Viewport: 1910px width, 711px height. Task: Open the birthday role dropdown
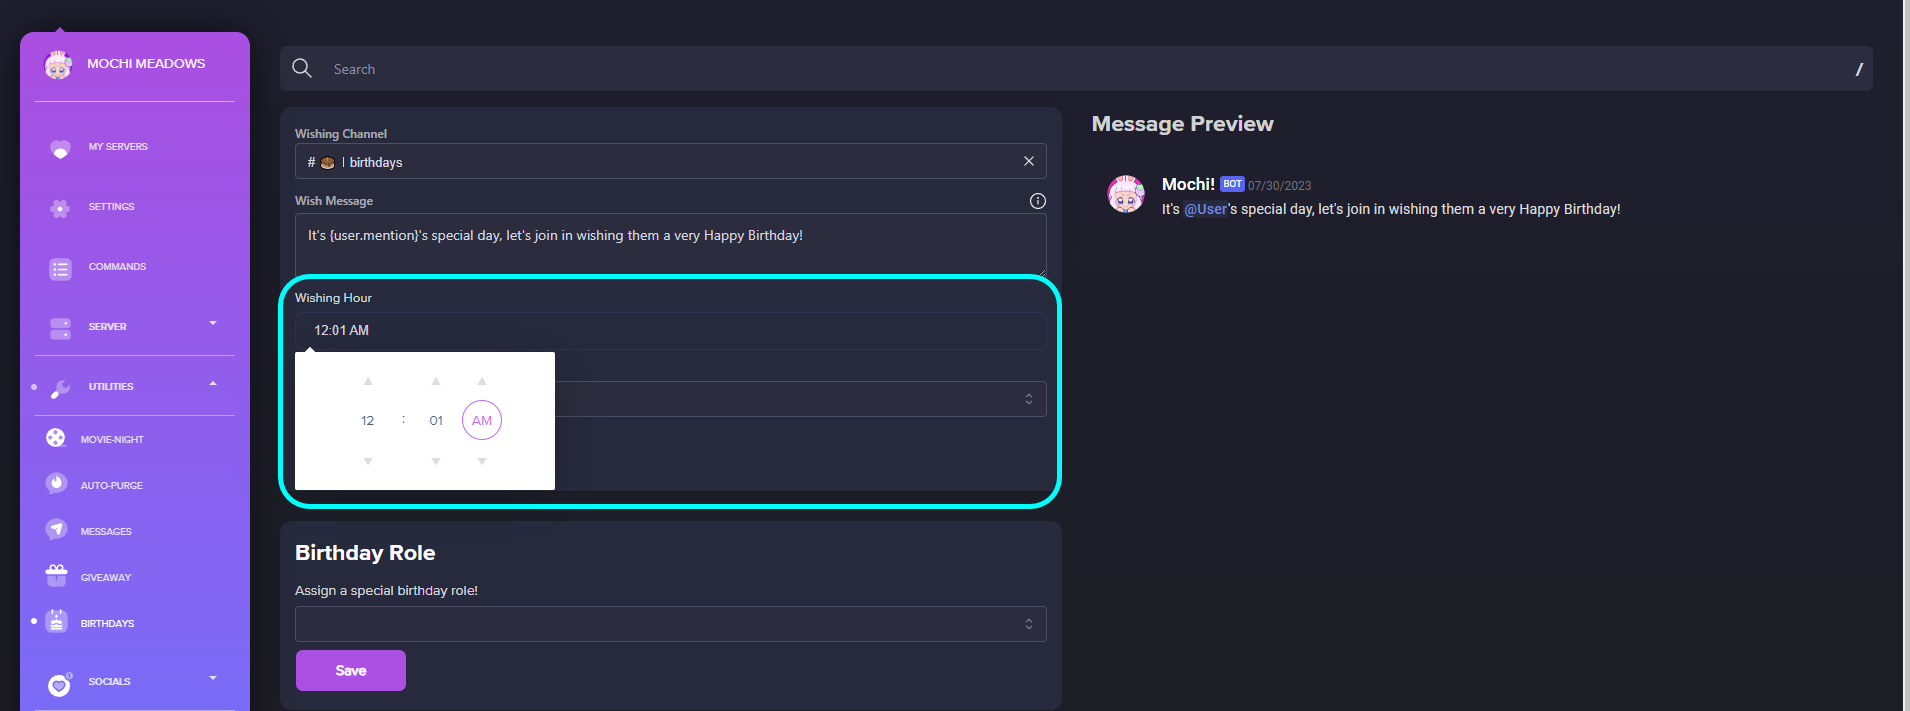tap(670, 624)
